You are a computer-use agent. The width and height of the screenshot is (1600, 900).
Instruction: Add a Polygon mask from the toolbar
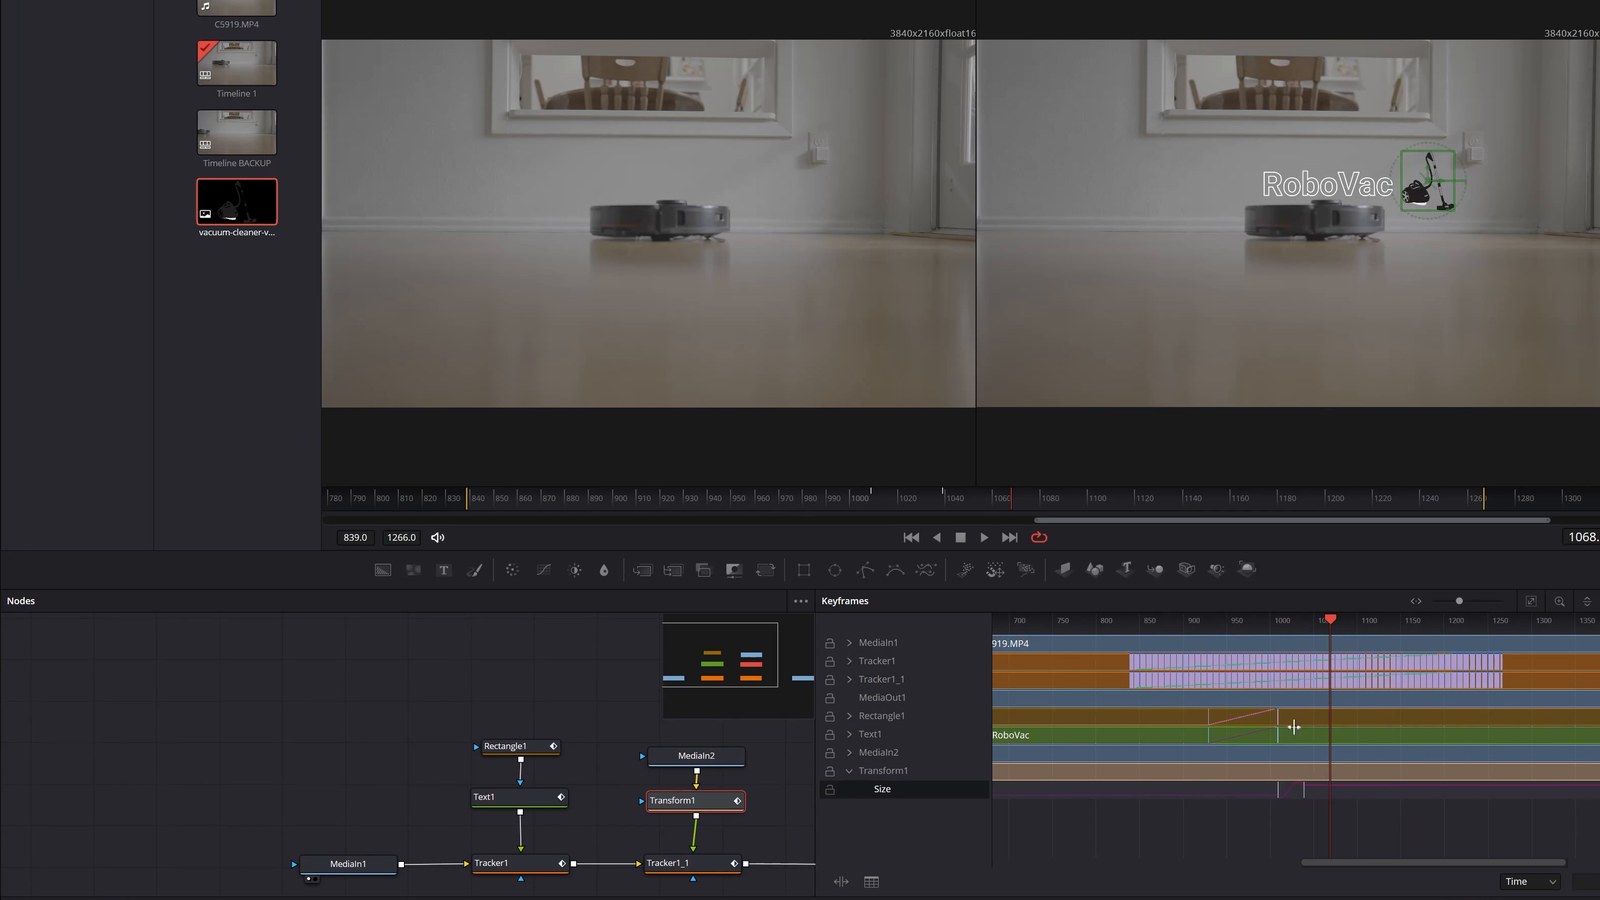tap(866, 570)
